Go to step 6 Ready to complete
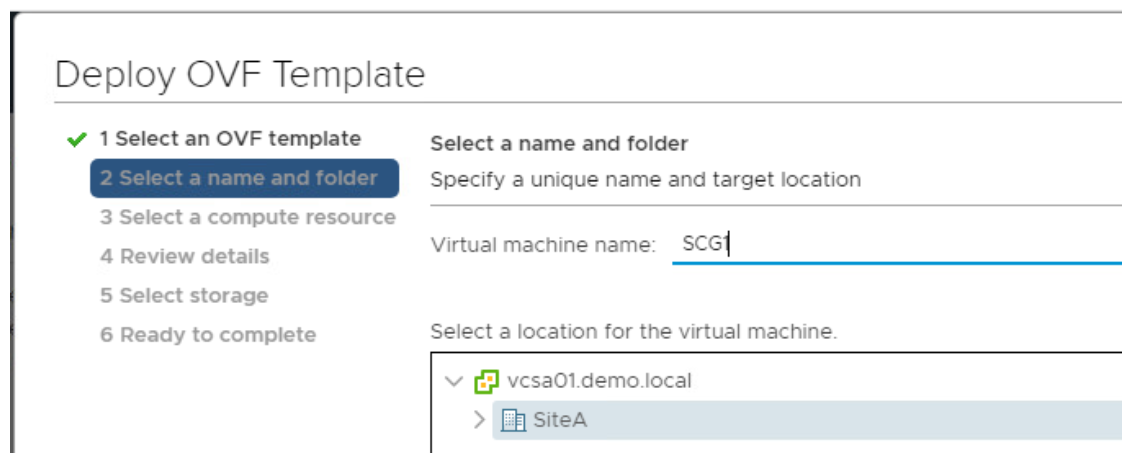Image resolution: width=1132 pixels, height=462 pixels. click(207, 334)
